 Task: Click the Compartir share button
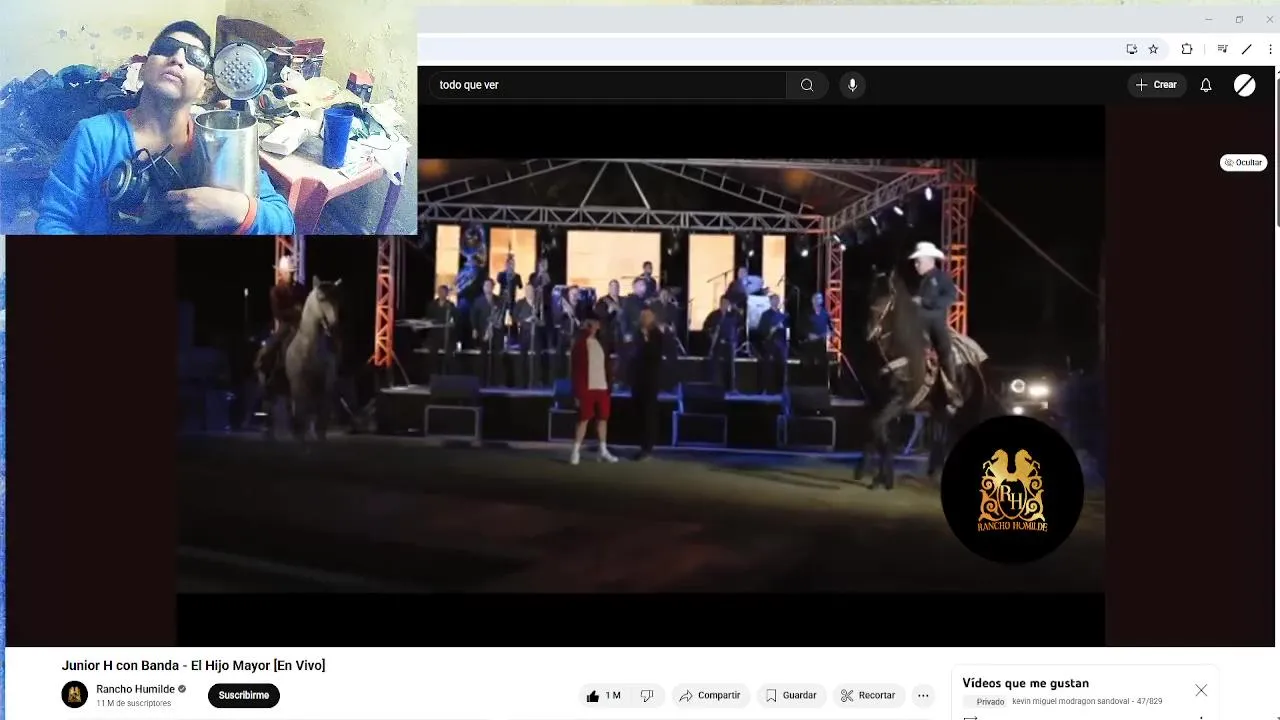point(710,696)
